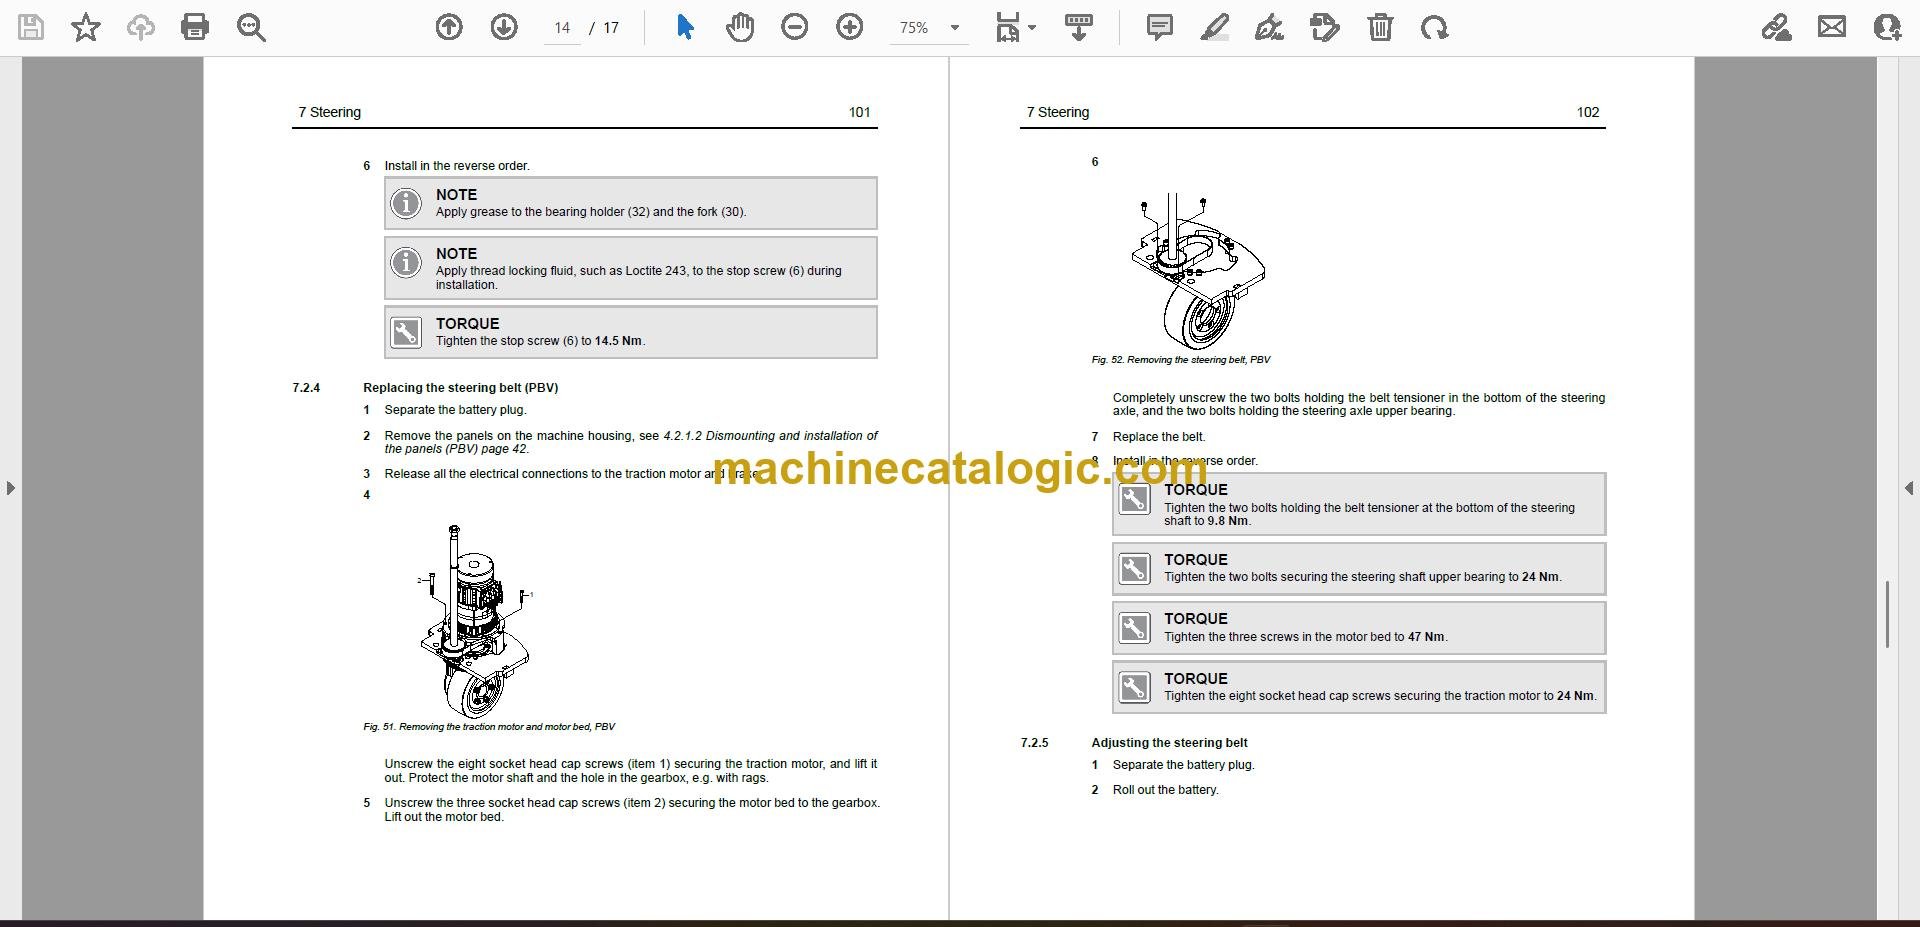Click page number 102 in the header

1587,112
